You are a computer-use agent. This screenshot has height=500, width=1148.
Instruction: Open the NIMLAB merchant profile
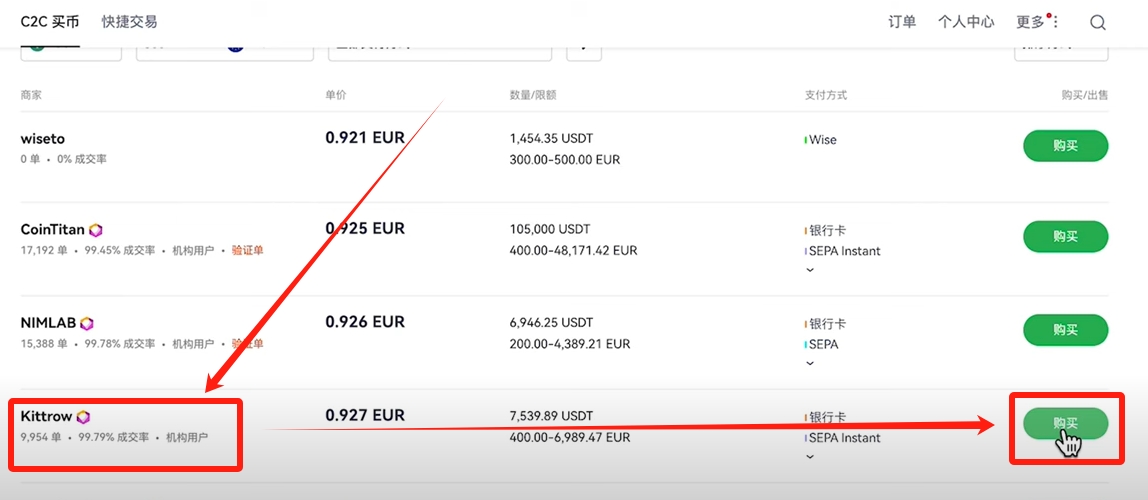pos(48,324)
